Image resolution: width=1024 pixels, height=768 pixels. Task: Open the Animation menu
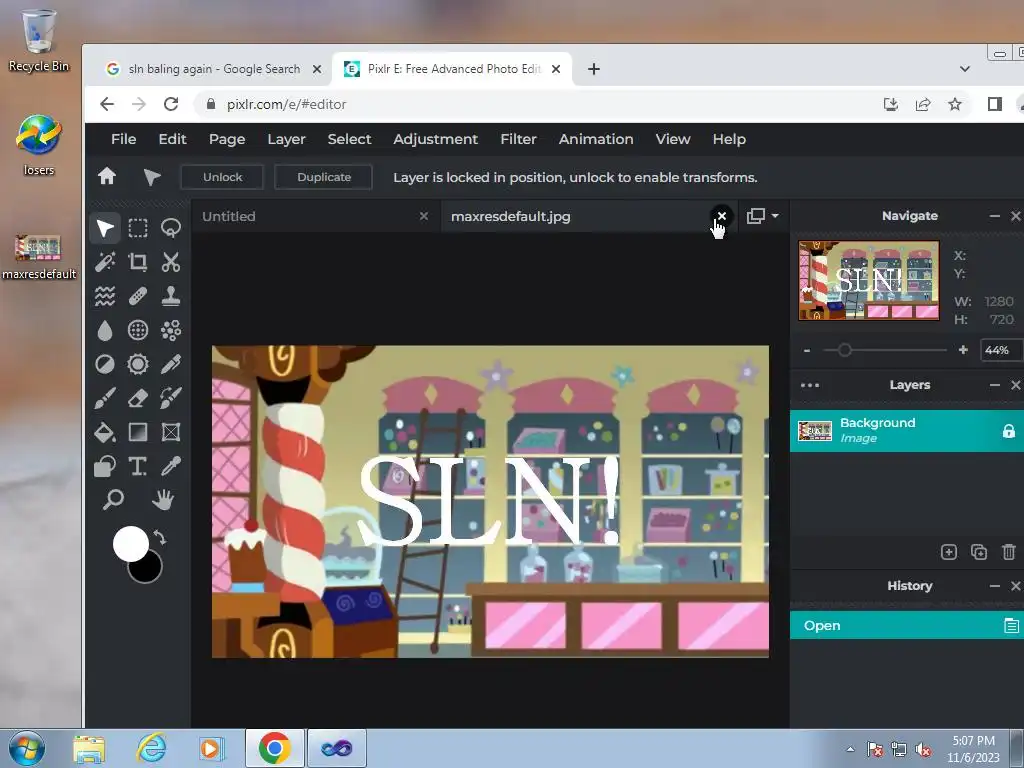(596, 139)
